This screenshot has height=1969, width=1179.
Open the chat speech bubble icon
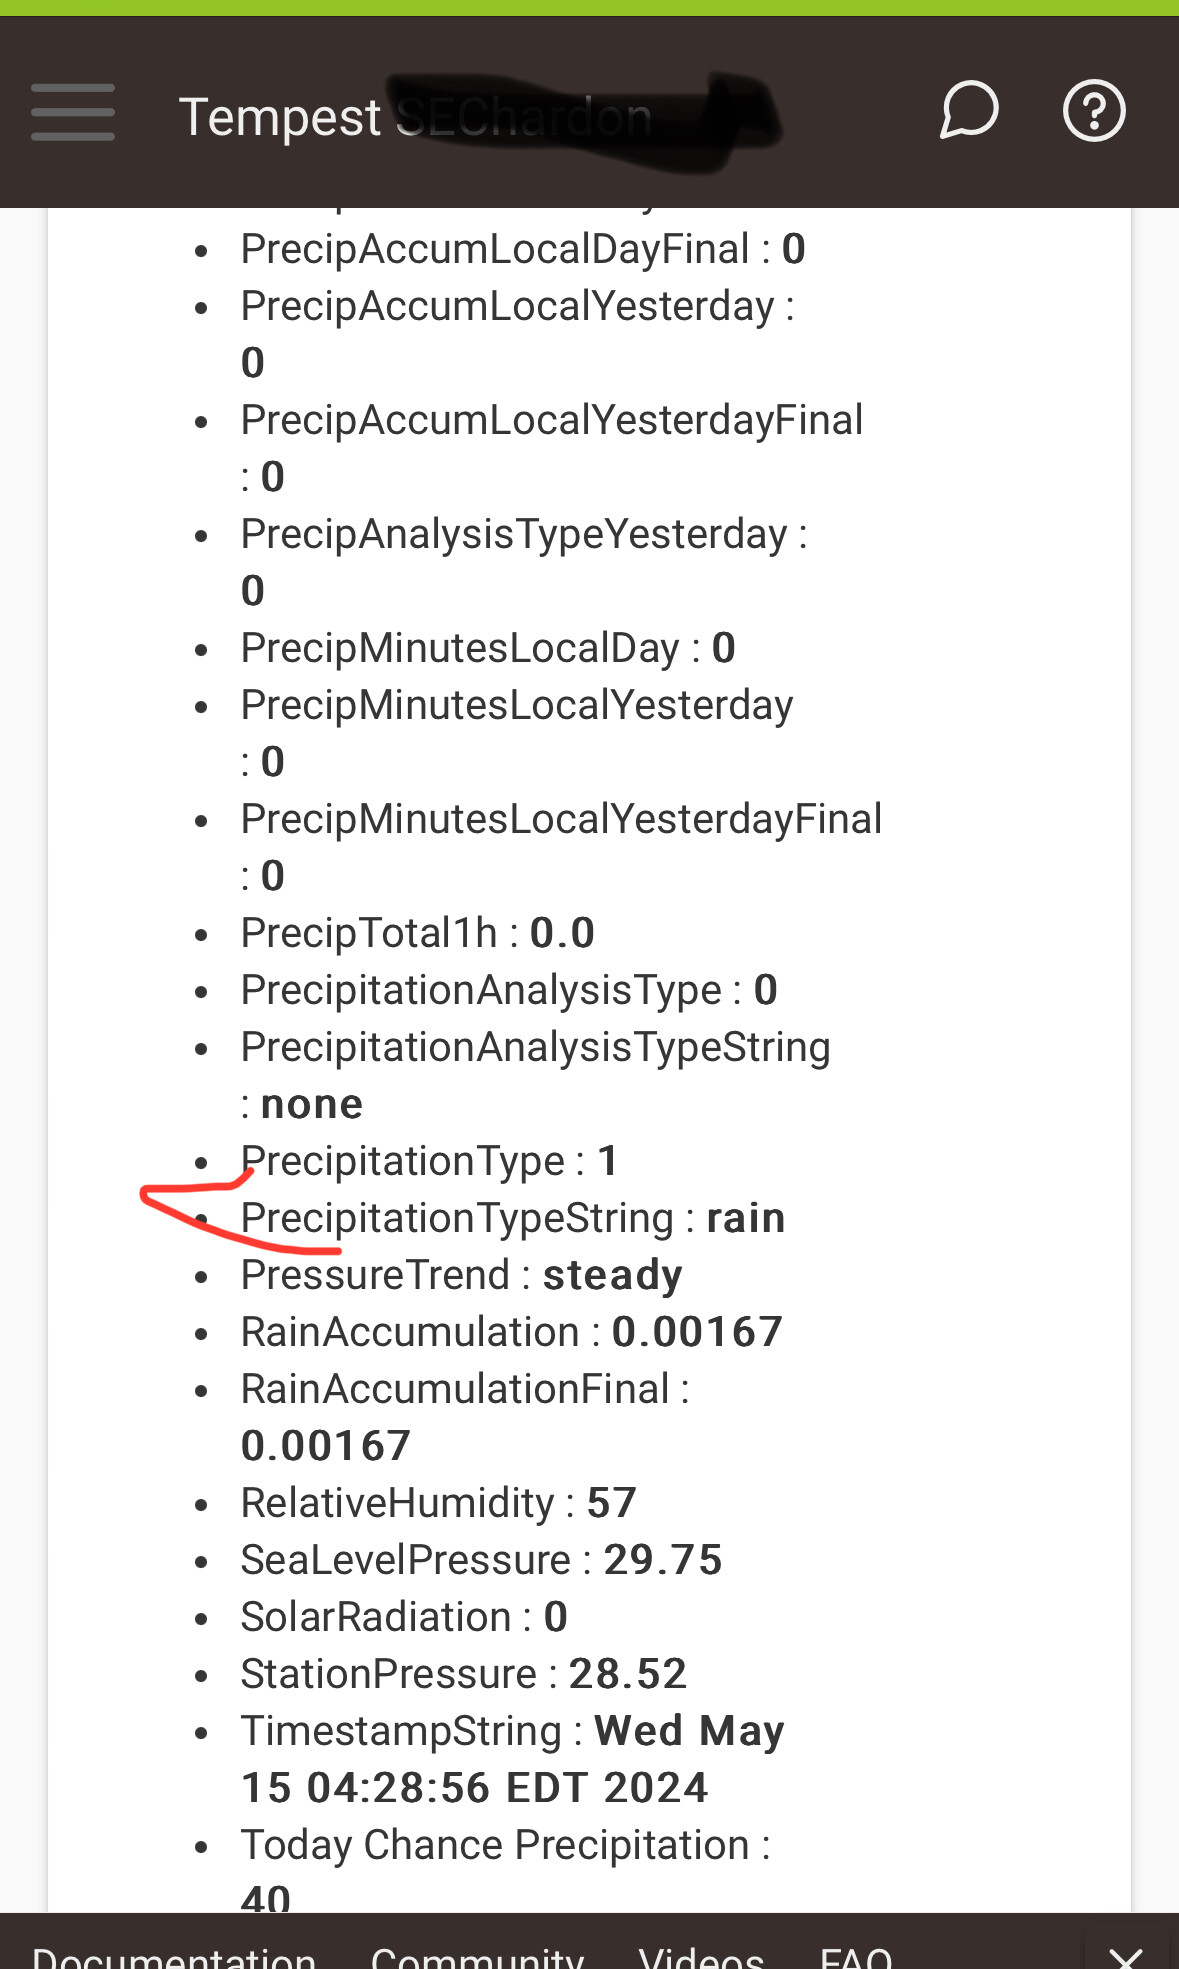[968, 110]
